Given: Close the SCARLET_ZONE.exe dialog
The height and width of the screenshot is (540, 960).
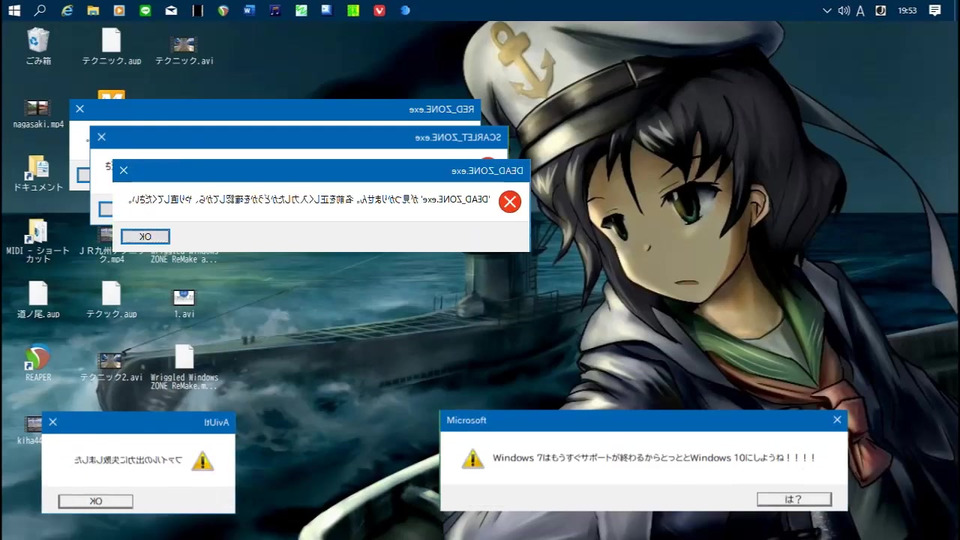Looking at the screenshot, I should [x=102, y=137].
